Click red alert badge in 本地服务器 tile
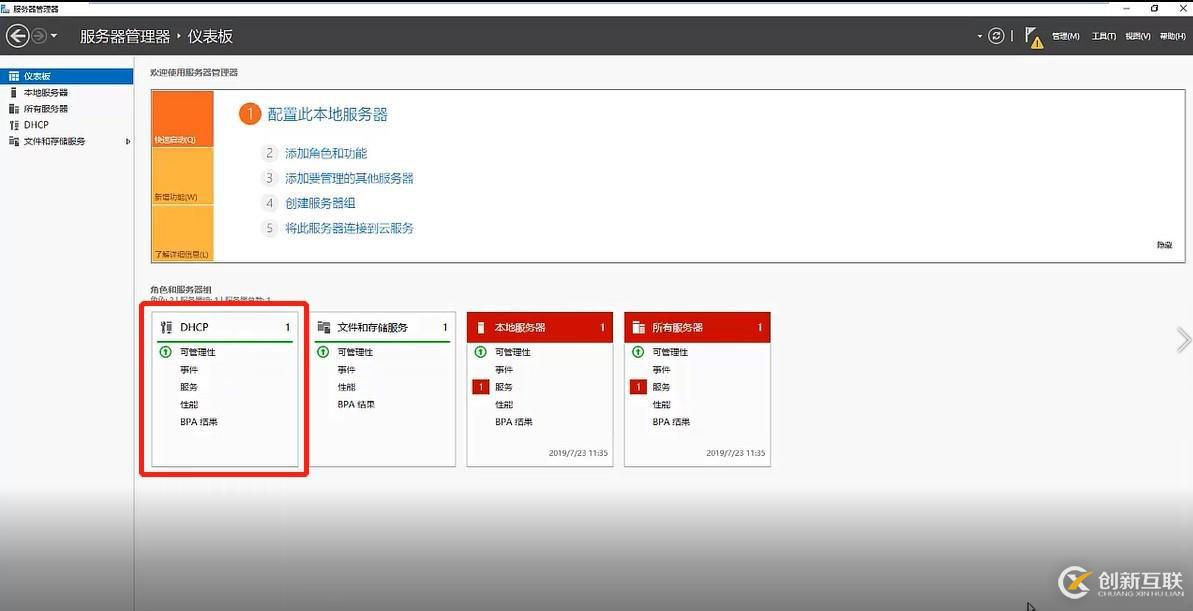This screenshot has height=611, width=1193. pyautogui.click(x=480, y=387)
